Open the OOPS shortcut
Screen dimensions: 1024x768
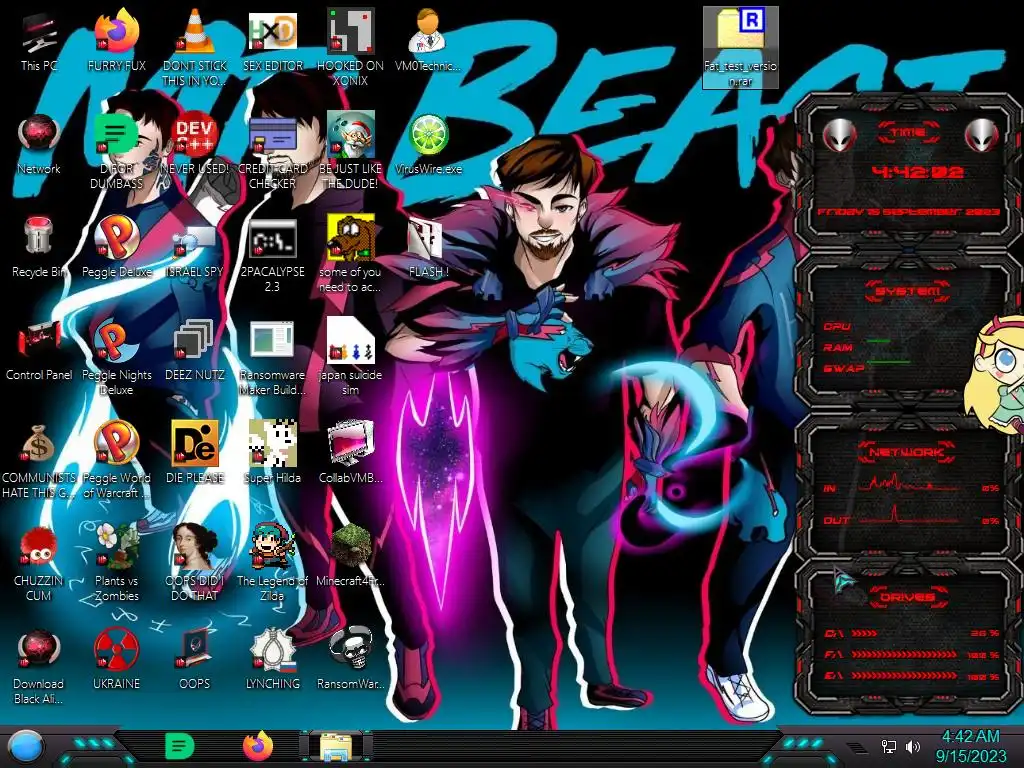195,658
